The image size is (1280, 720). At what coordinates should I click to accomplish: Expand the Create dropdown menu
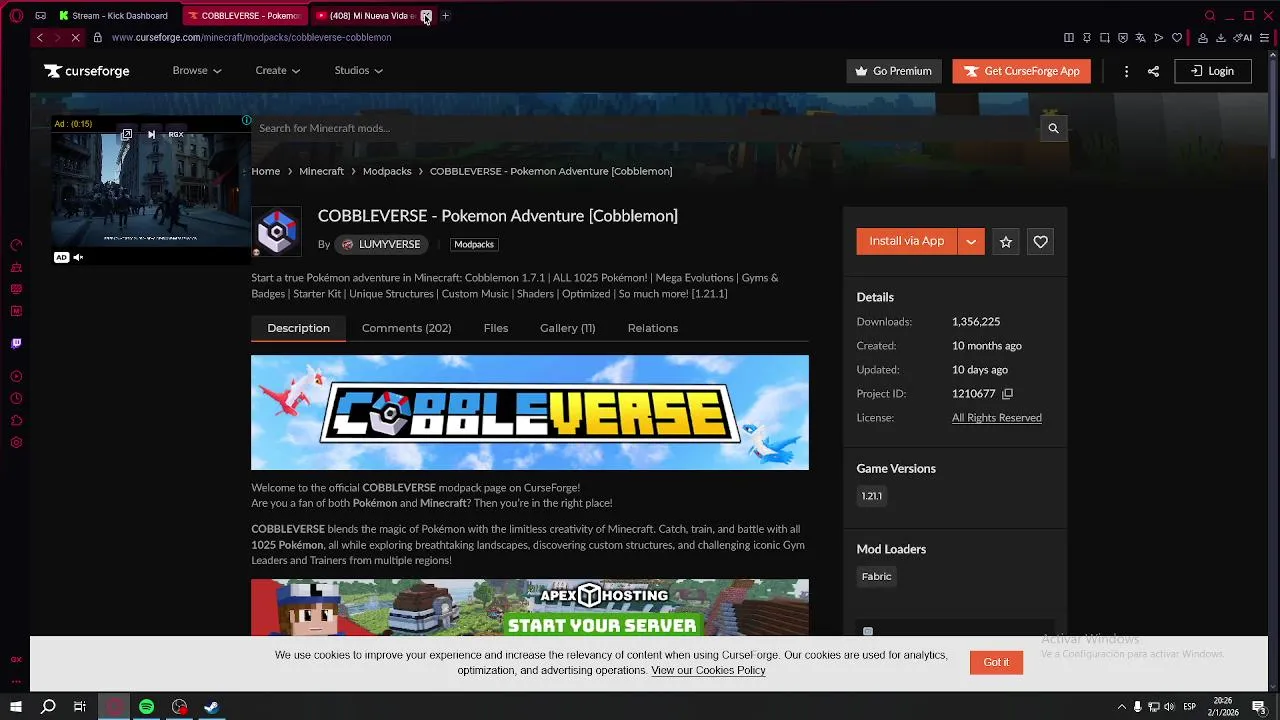(x=278, y=71)
